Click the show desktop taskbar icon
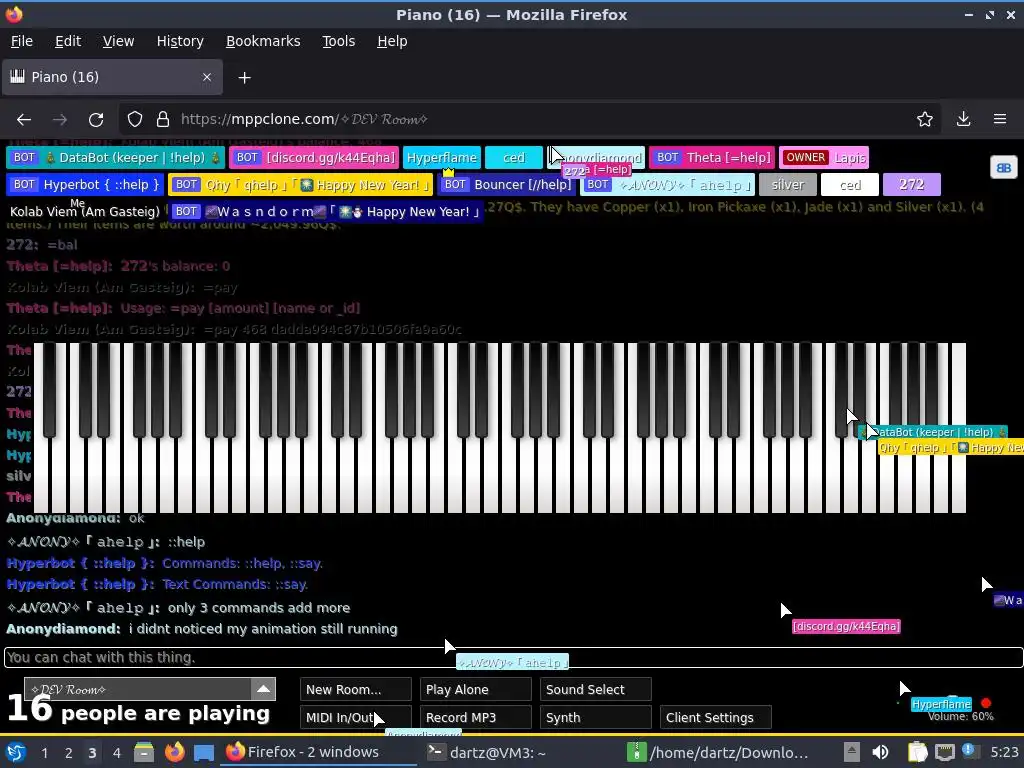The height and width of the screenshot is (768, 1024). (x=204, y=752)
